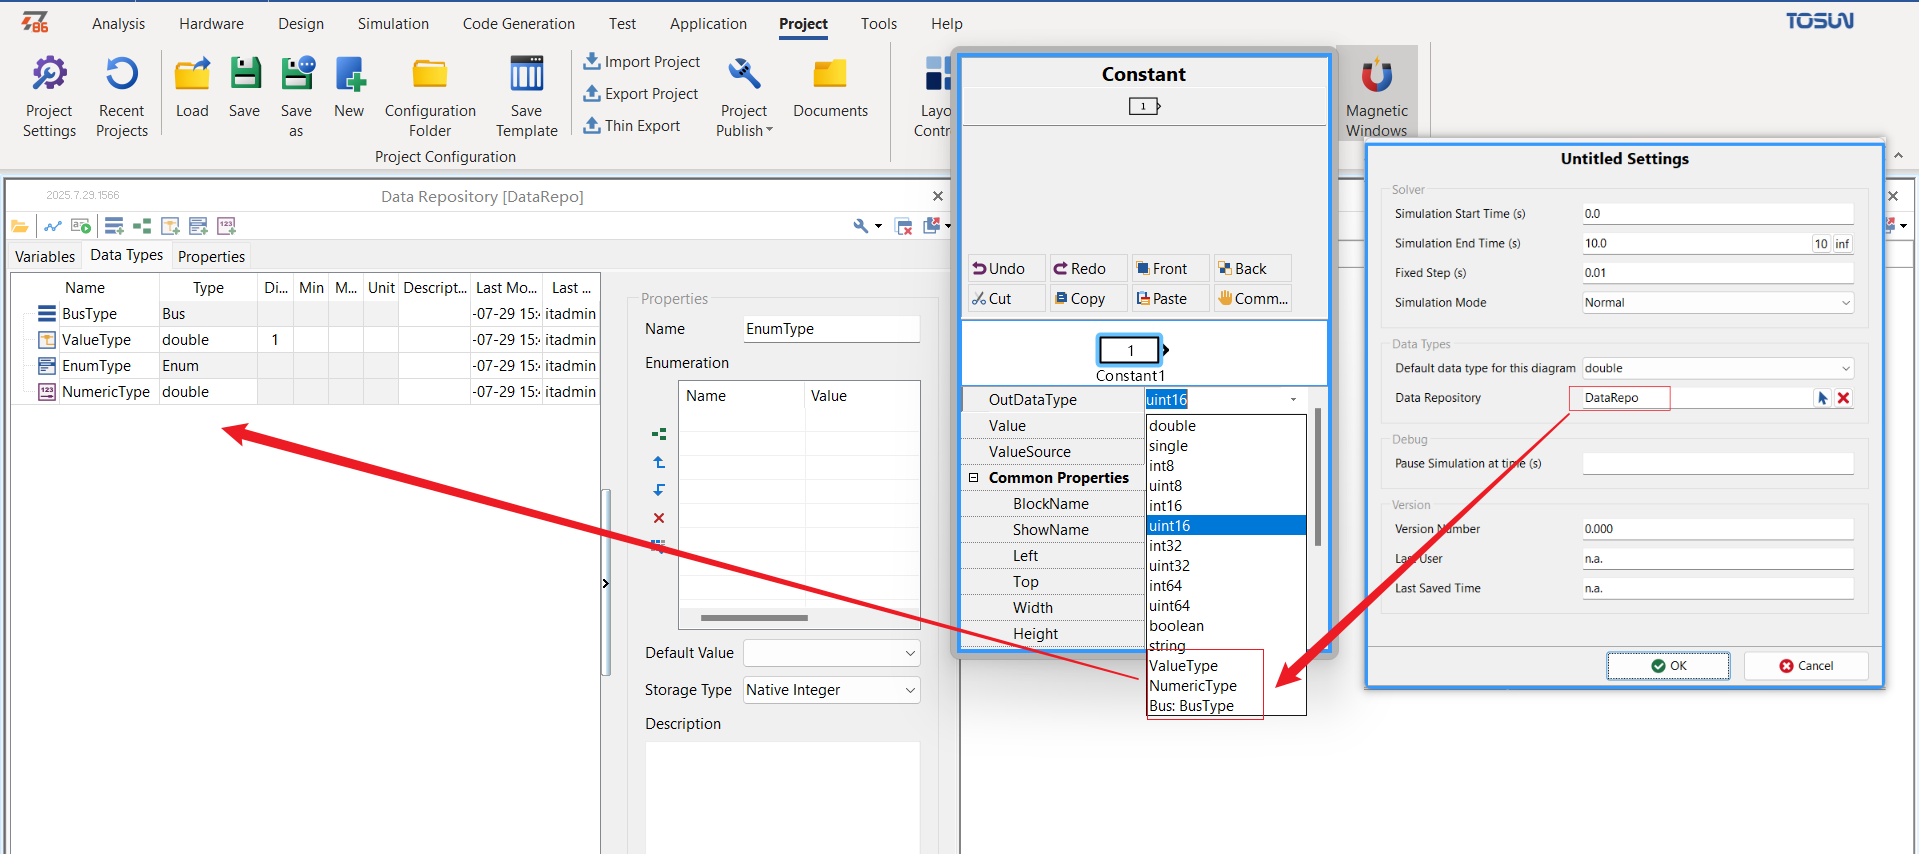This screenshot has width=1919, height=854.
Task: Collapse the Common Properties group
Action: pos(973,478)
